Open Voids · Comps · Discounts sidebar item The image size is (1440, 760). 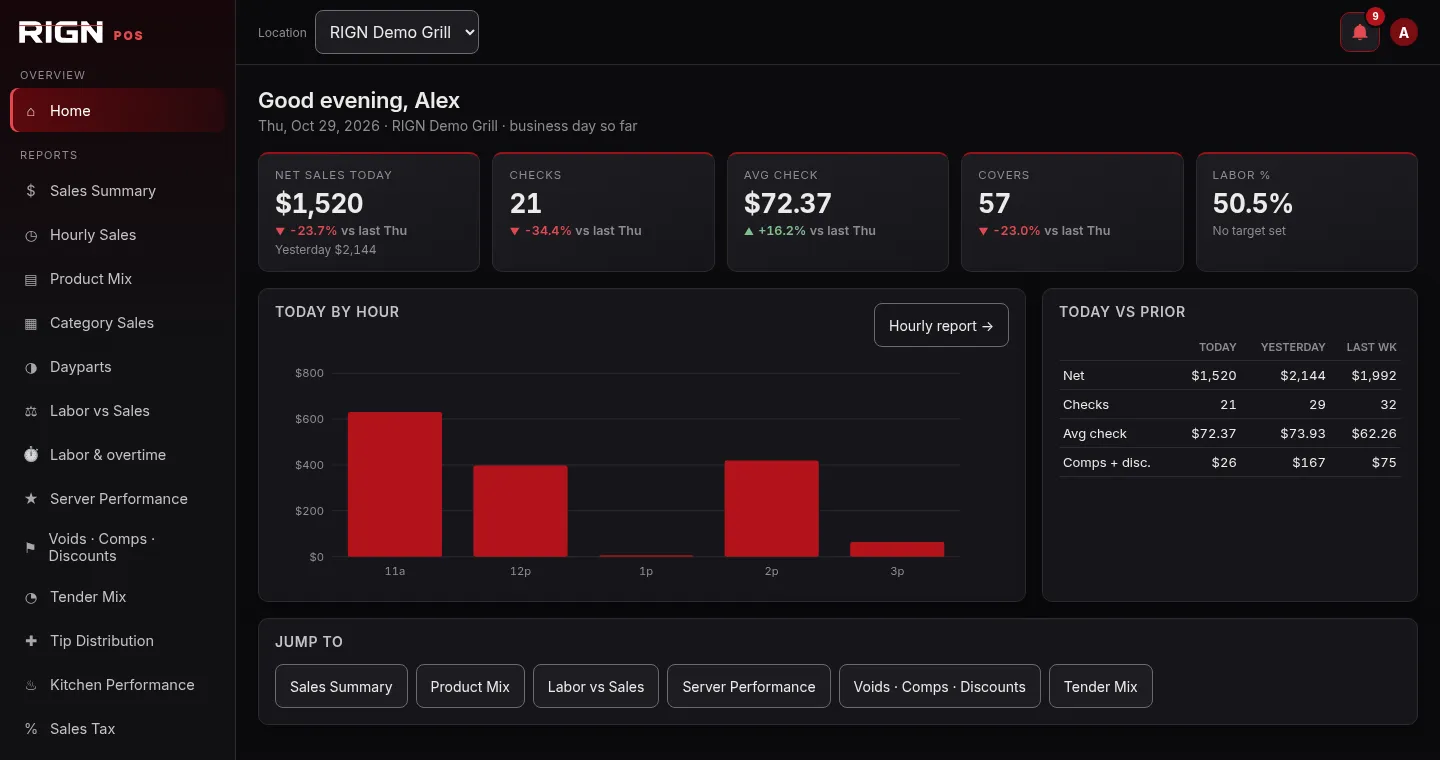tap(118, 548)
